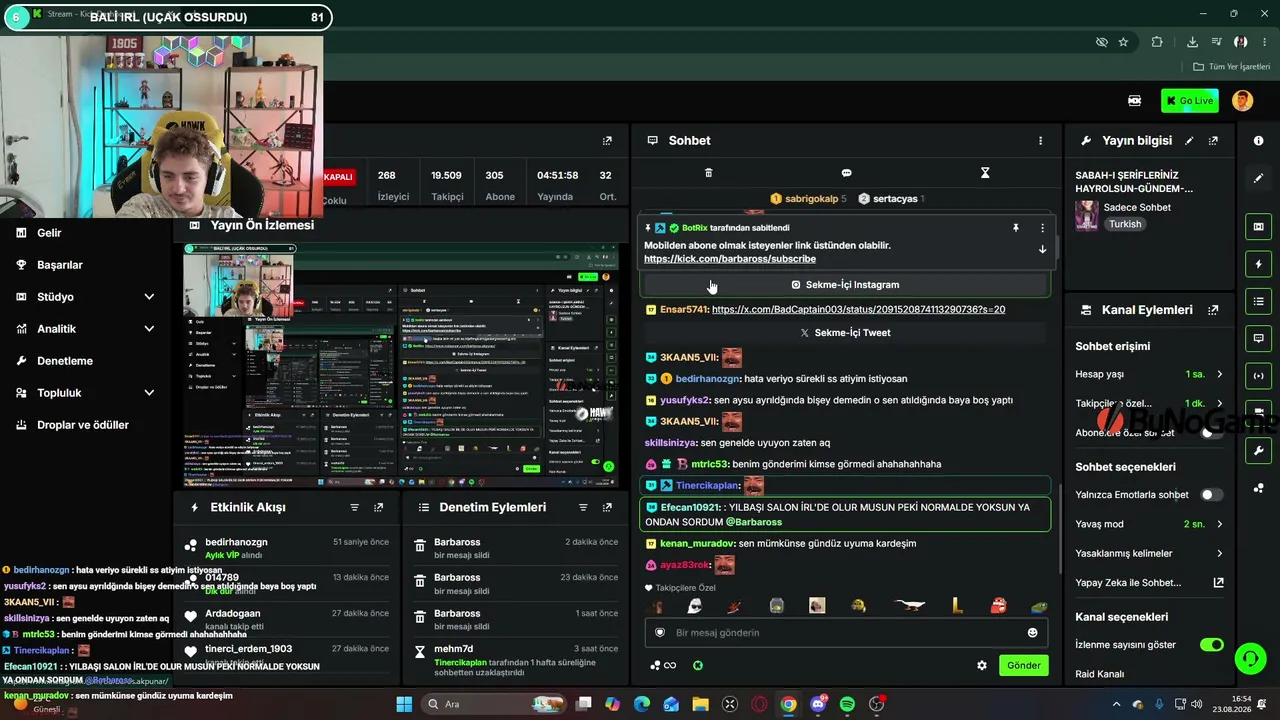Click the info icon in right sidebar

[x=1258, y=141]
